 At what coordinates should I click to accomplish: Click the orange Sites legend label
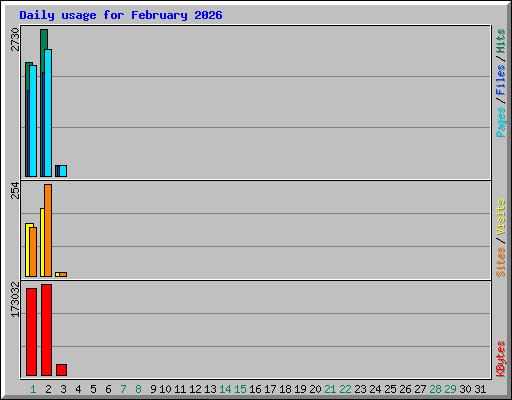(501, 262)
